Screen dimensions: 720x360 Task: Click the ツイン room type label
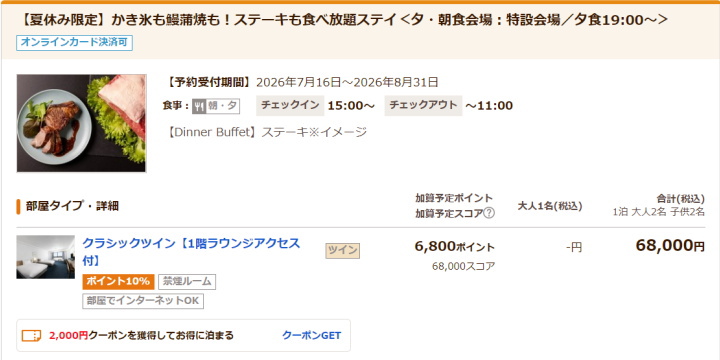pos(343,251)
